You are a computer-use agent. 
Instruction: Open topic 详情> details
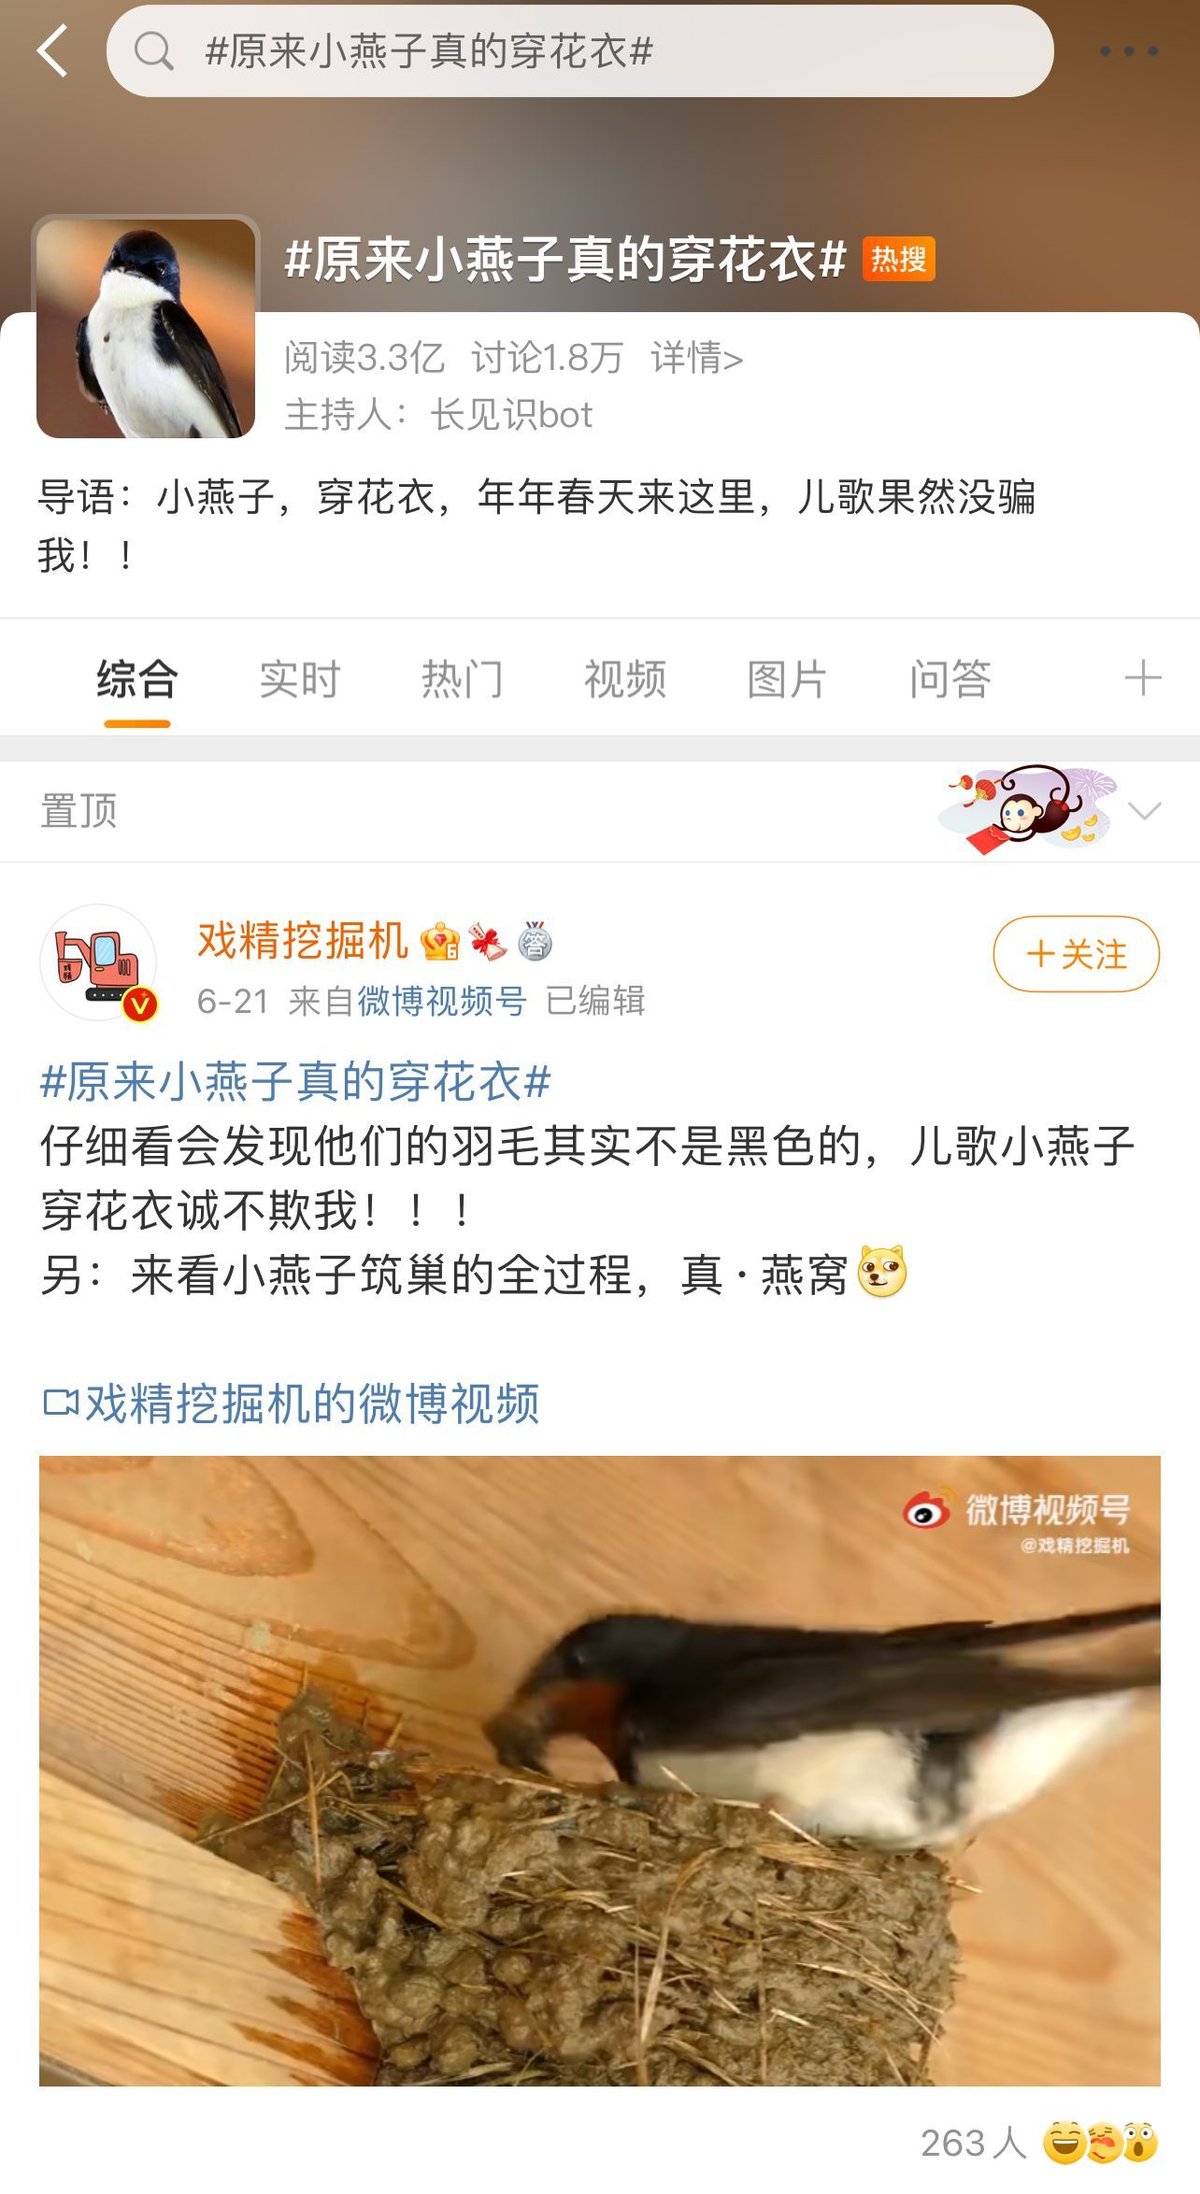[697, 357]
